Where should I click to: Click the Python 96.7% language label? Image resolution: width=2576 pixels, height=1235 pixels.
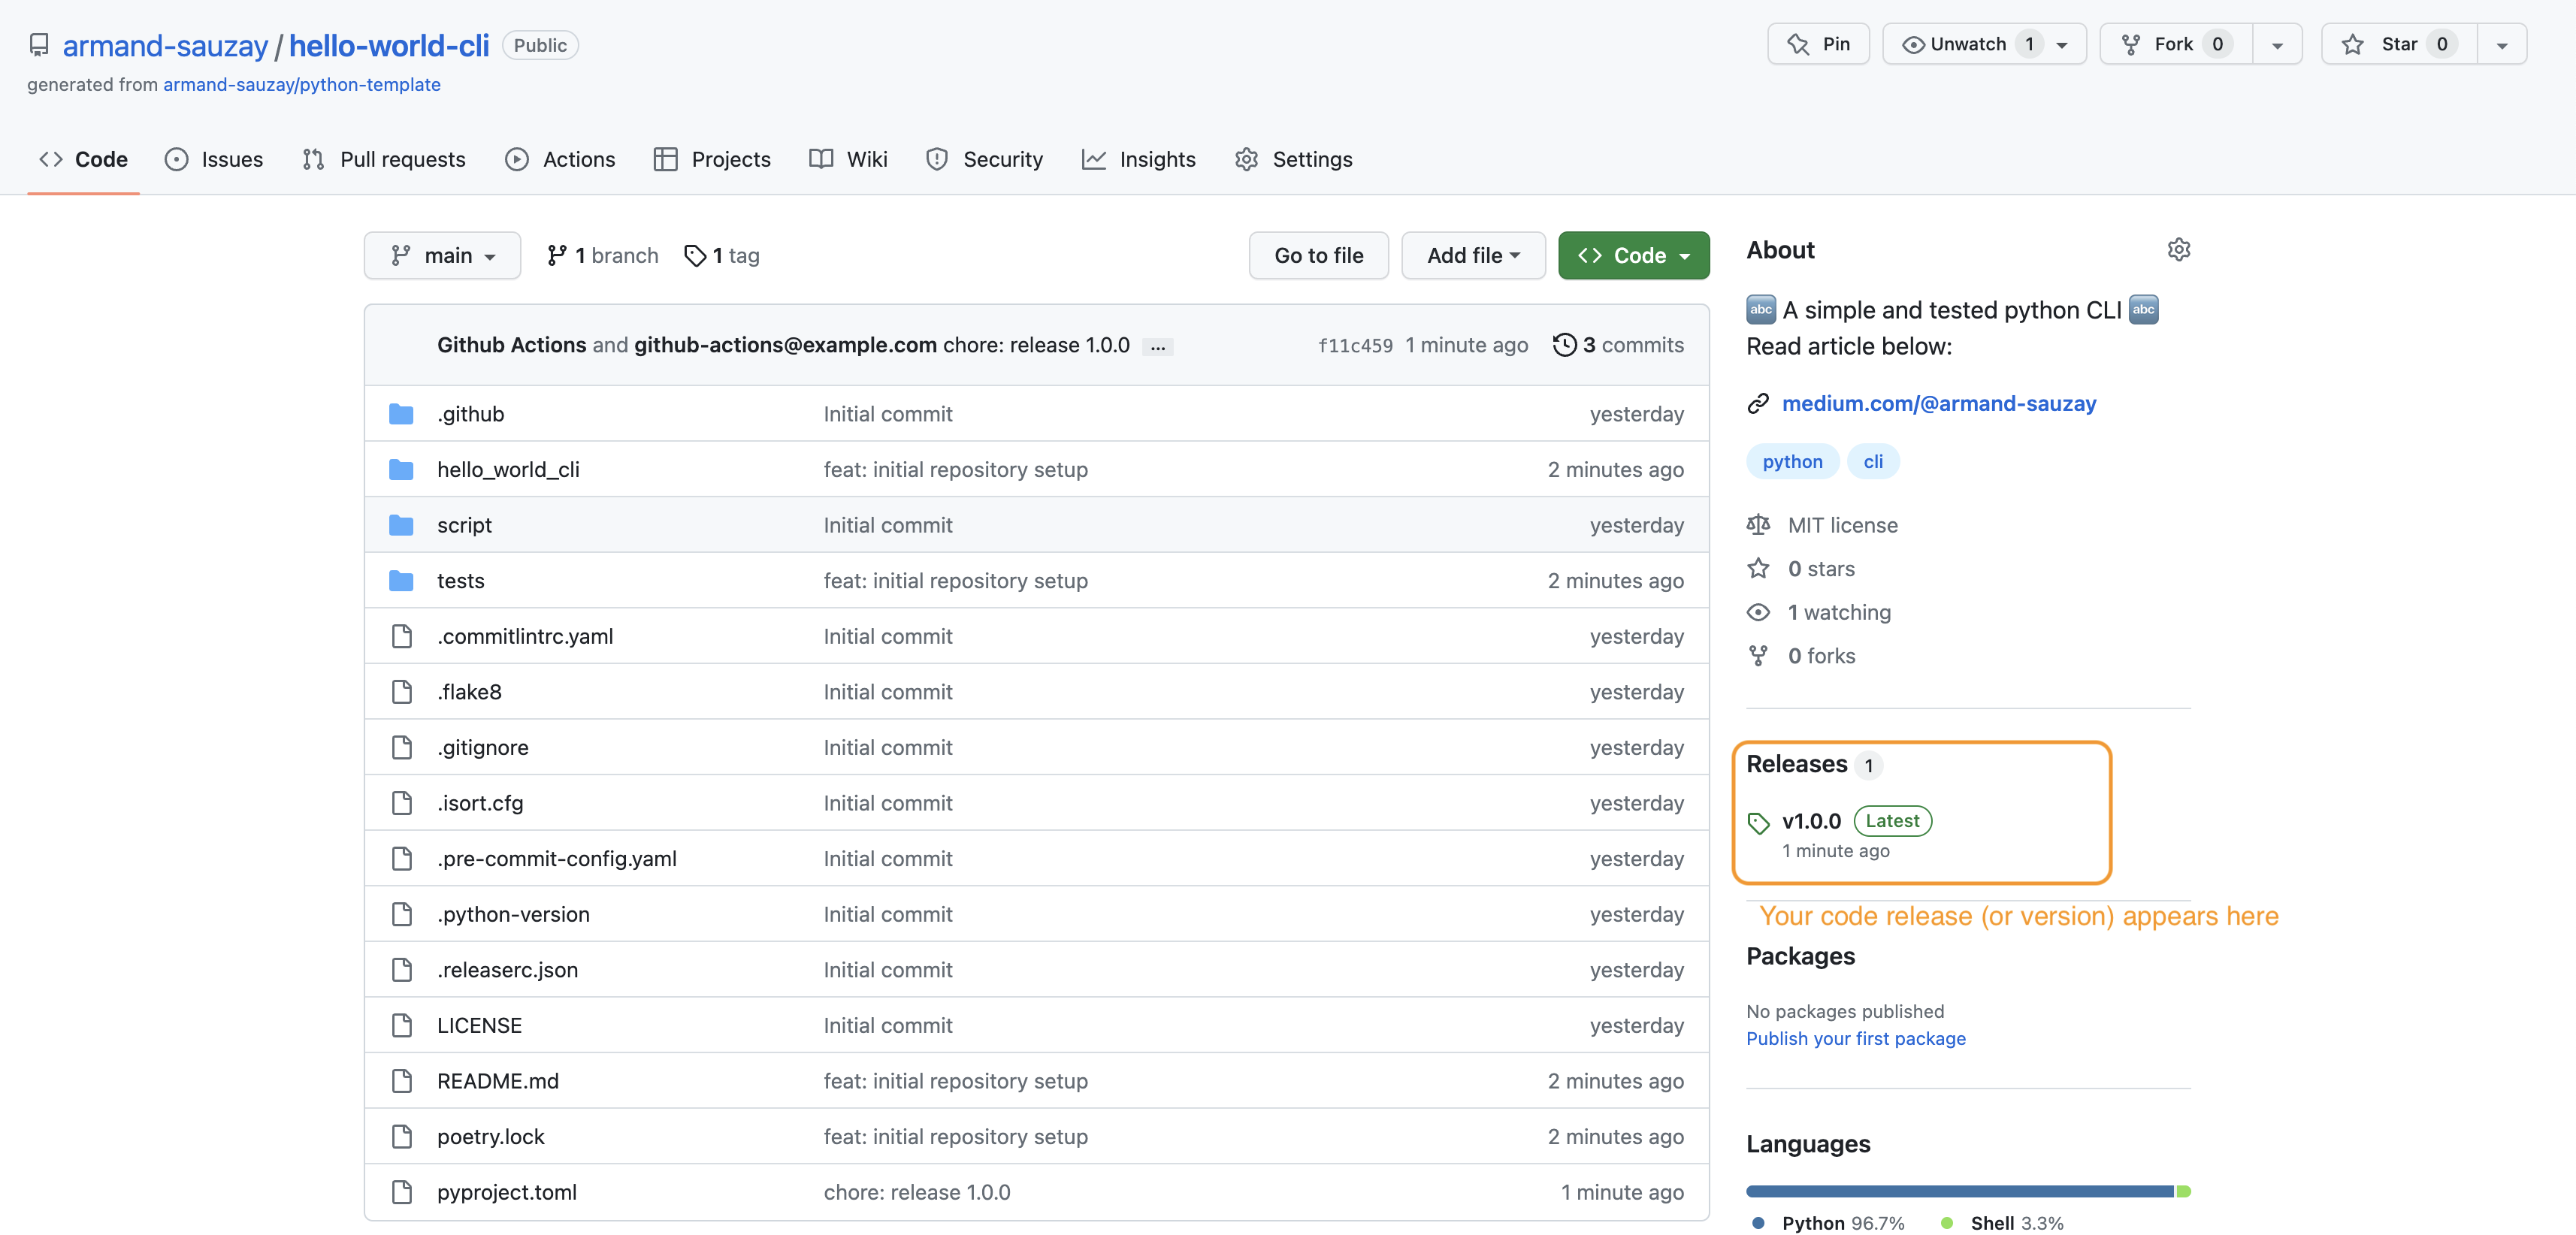[1828, 1224]
